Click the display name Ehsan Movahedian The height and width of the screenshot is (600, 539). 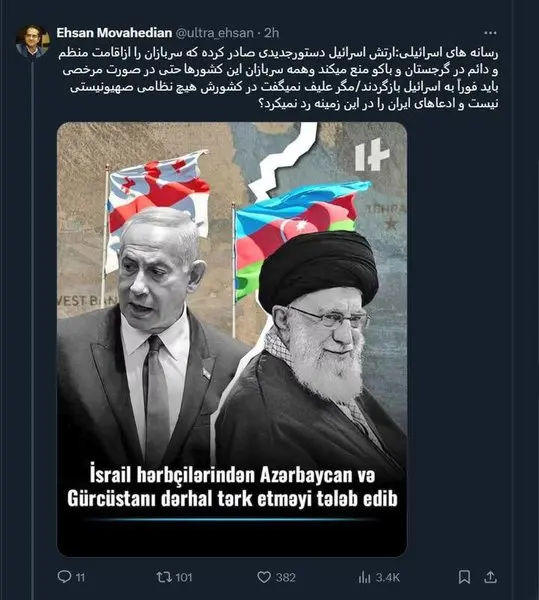click(114, 33)
